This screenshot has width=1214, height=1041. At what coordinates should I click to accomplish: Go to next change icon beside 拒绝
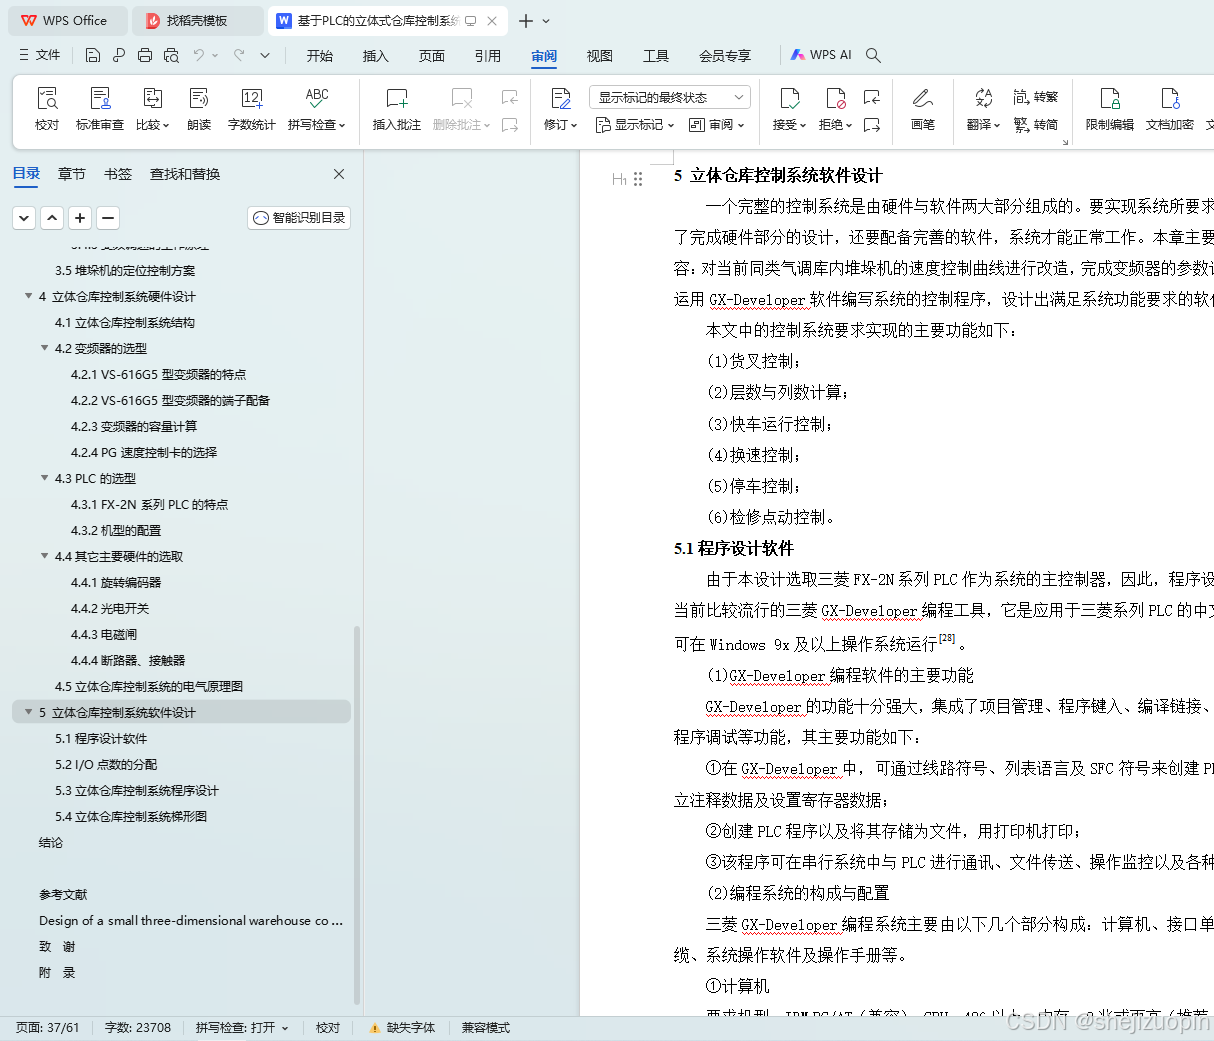(x=872, y=125)
